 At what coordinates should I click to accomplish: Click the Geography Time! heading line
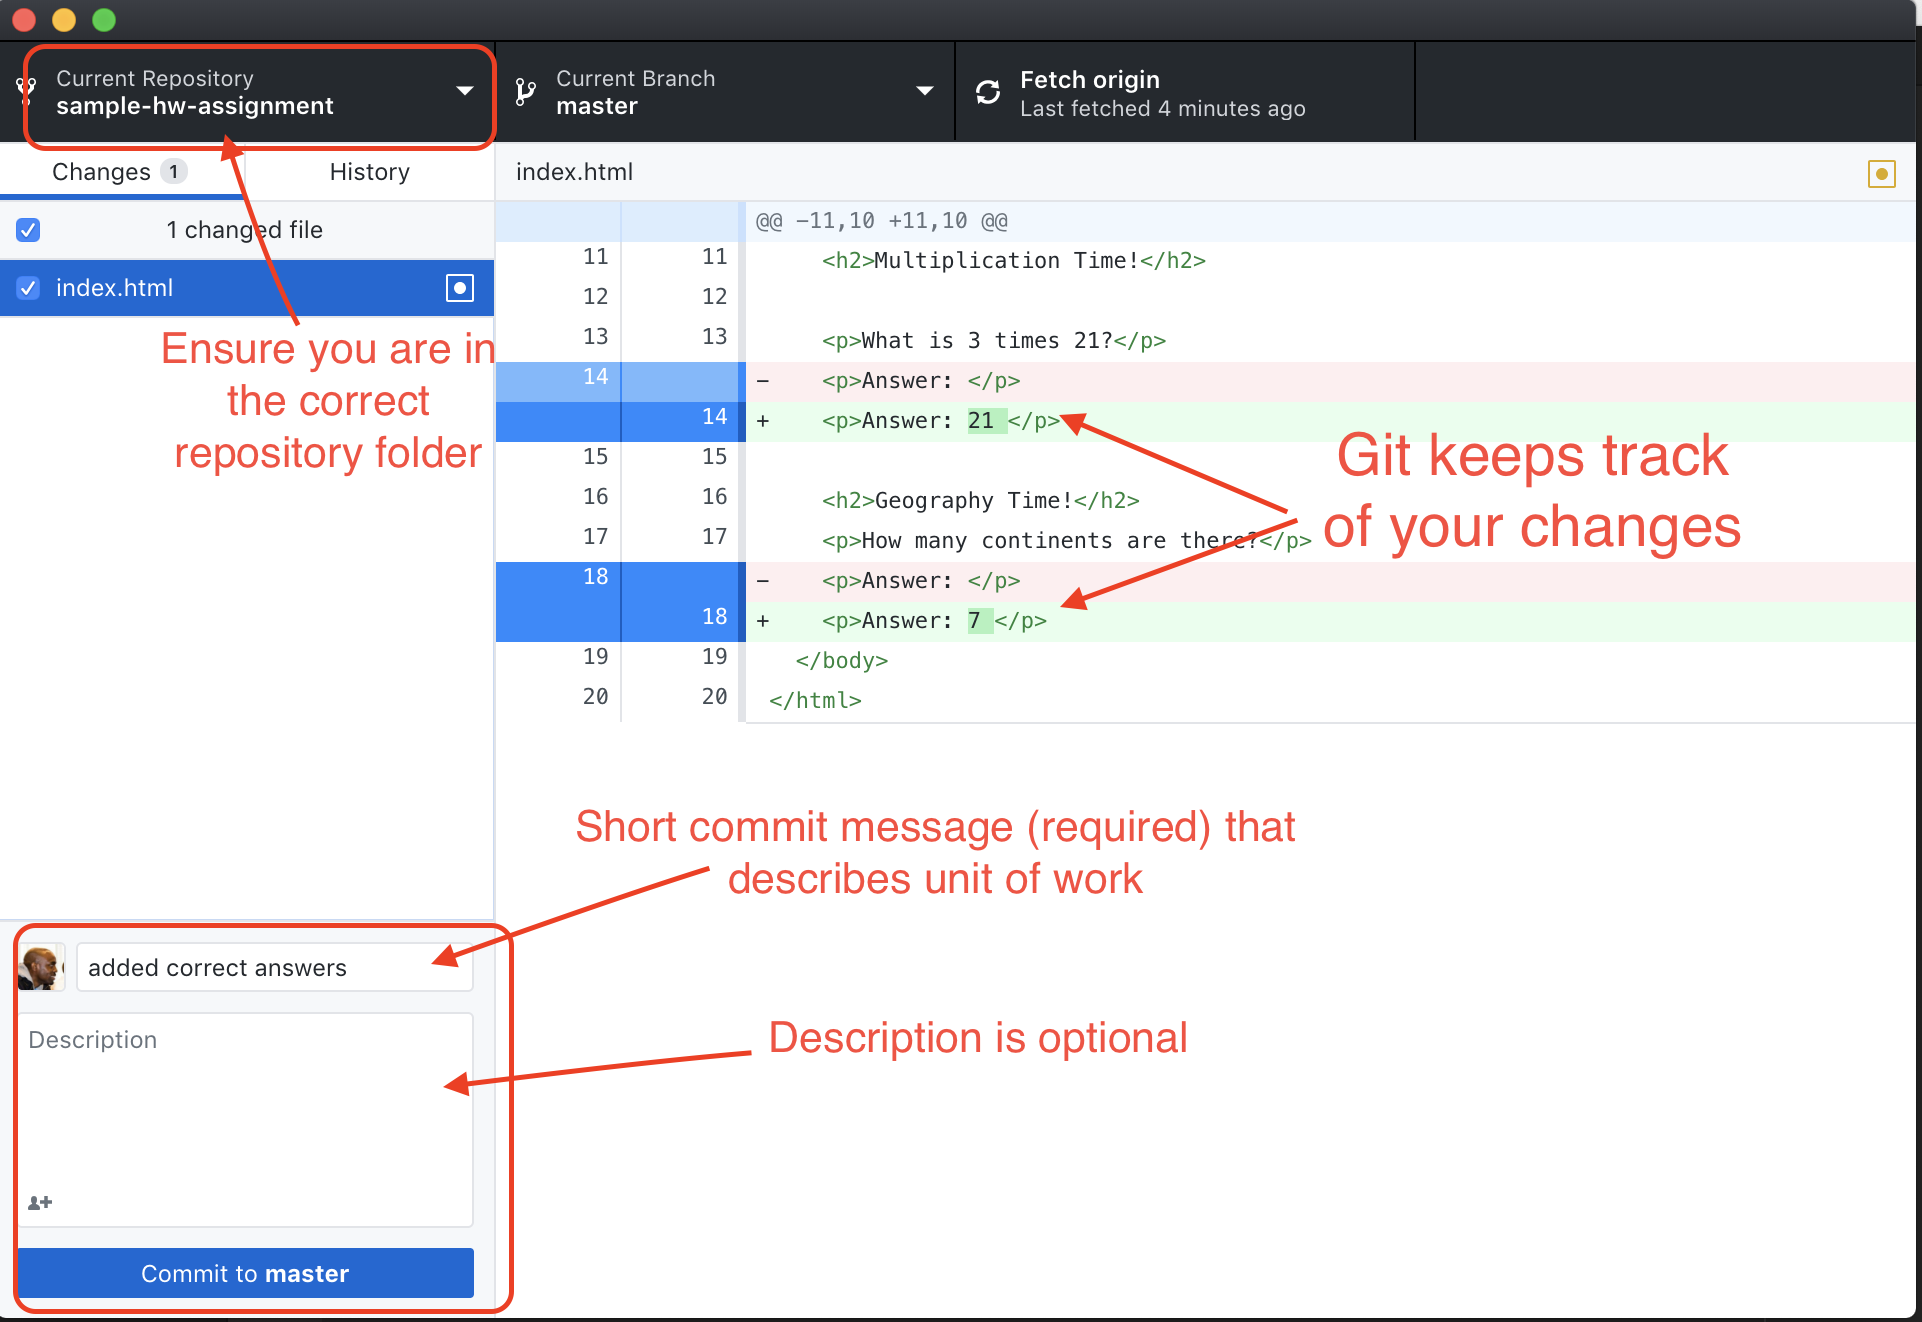pos(980,501)
